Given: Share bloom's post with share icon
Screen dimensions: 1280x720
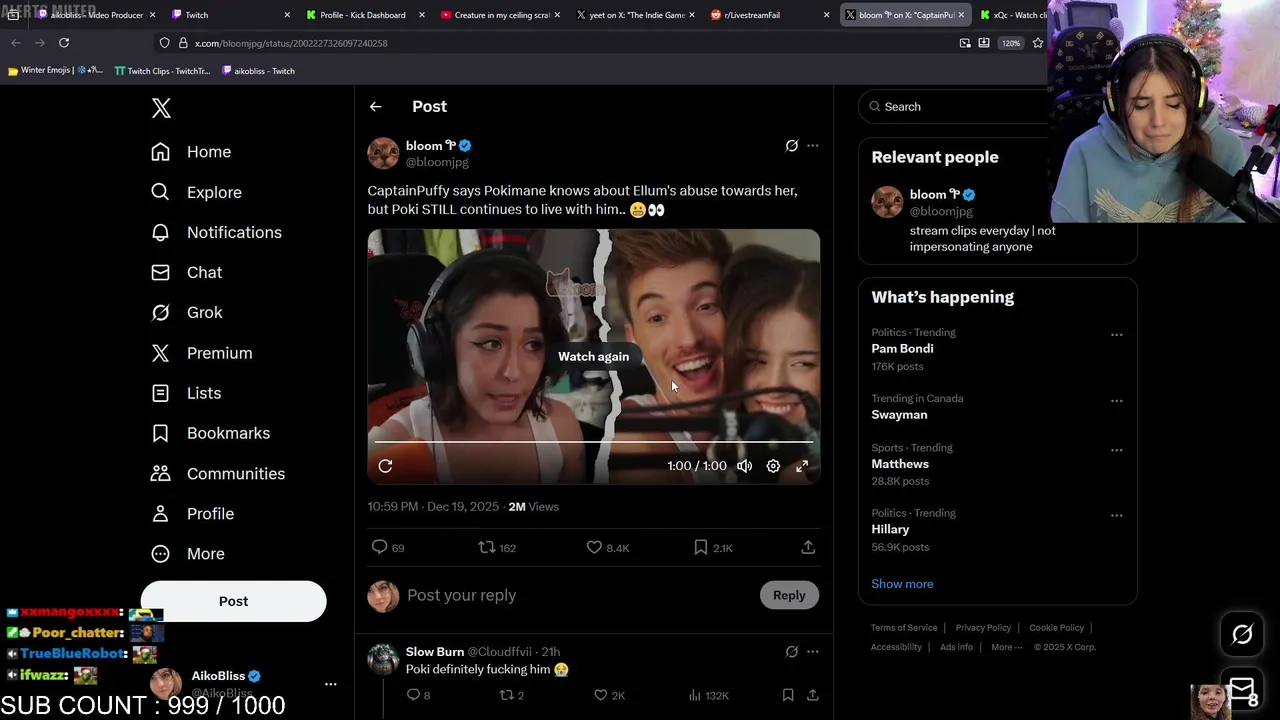Looking at the screenshot, I should pos(808,547).
